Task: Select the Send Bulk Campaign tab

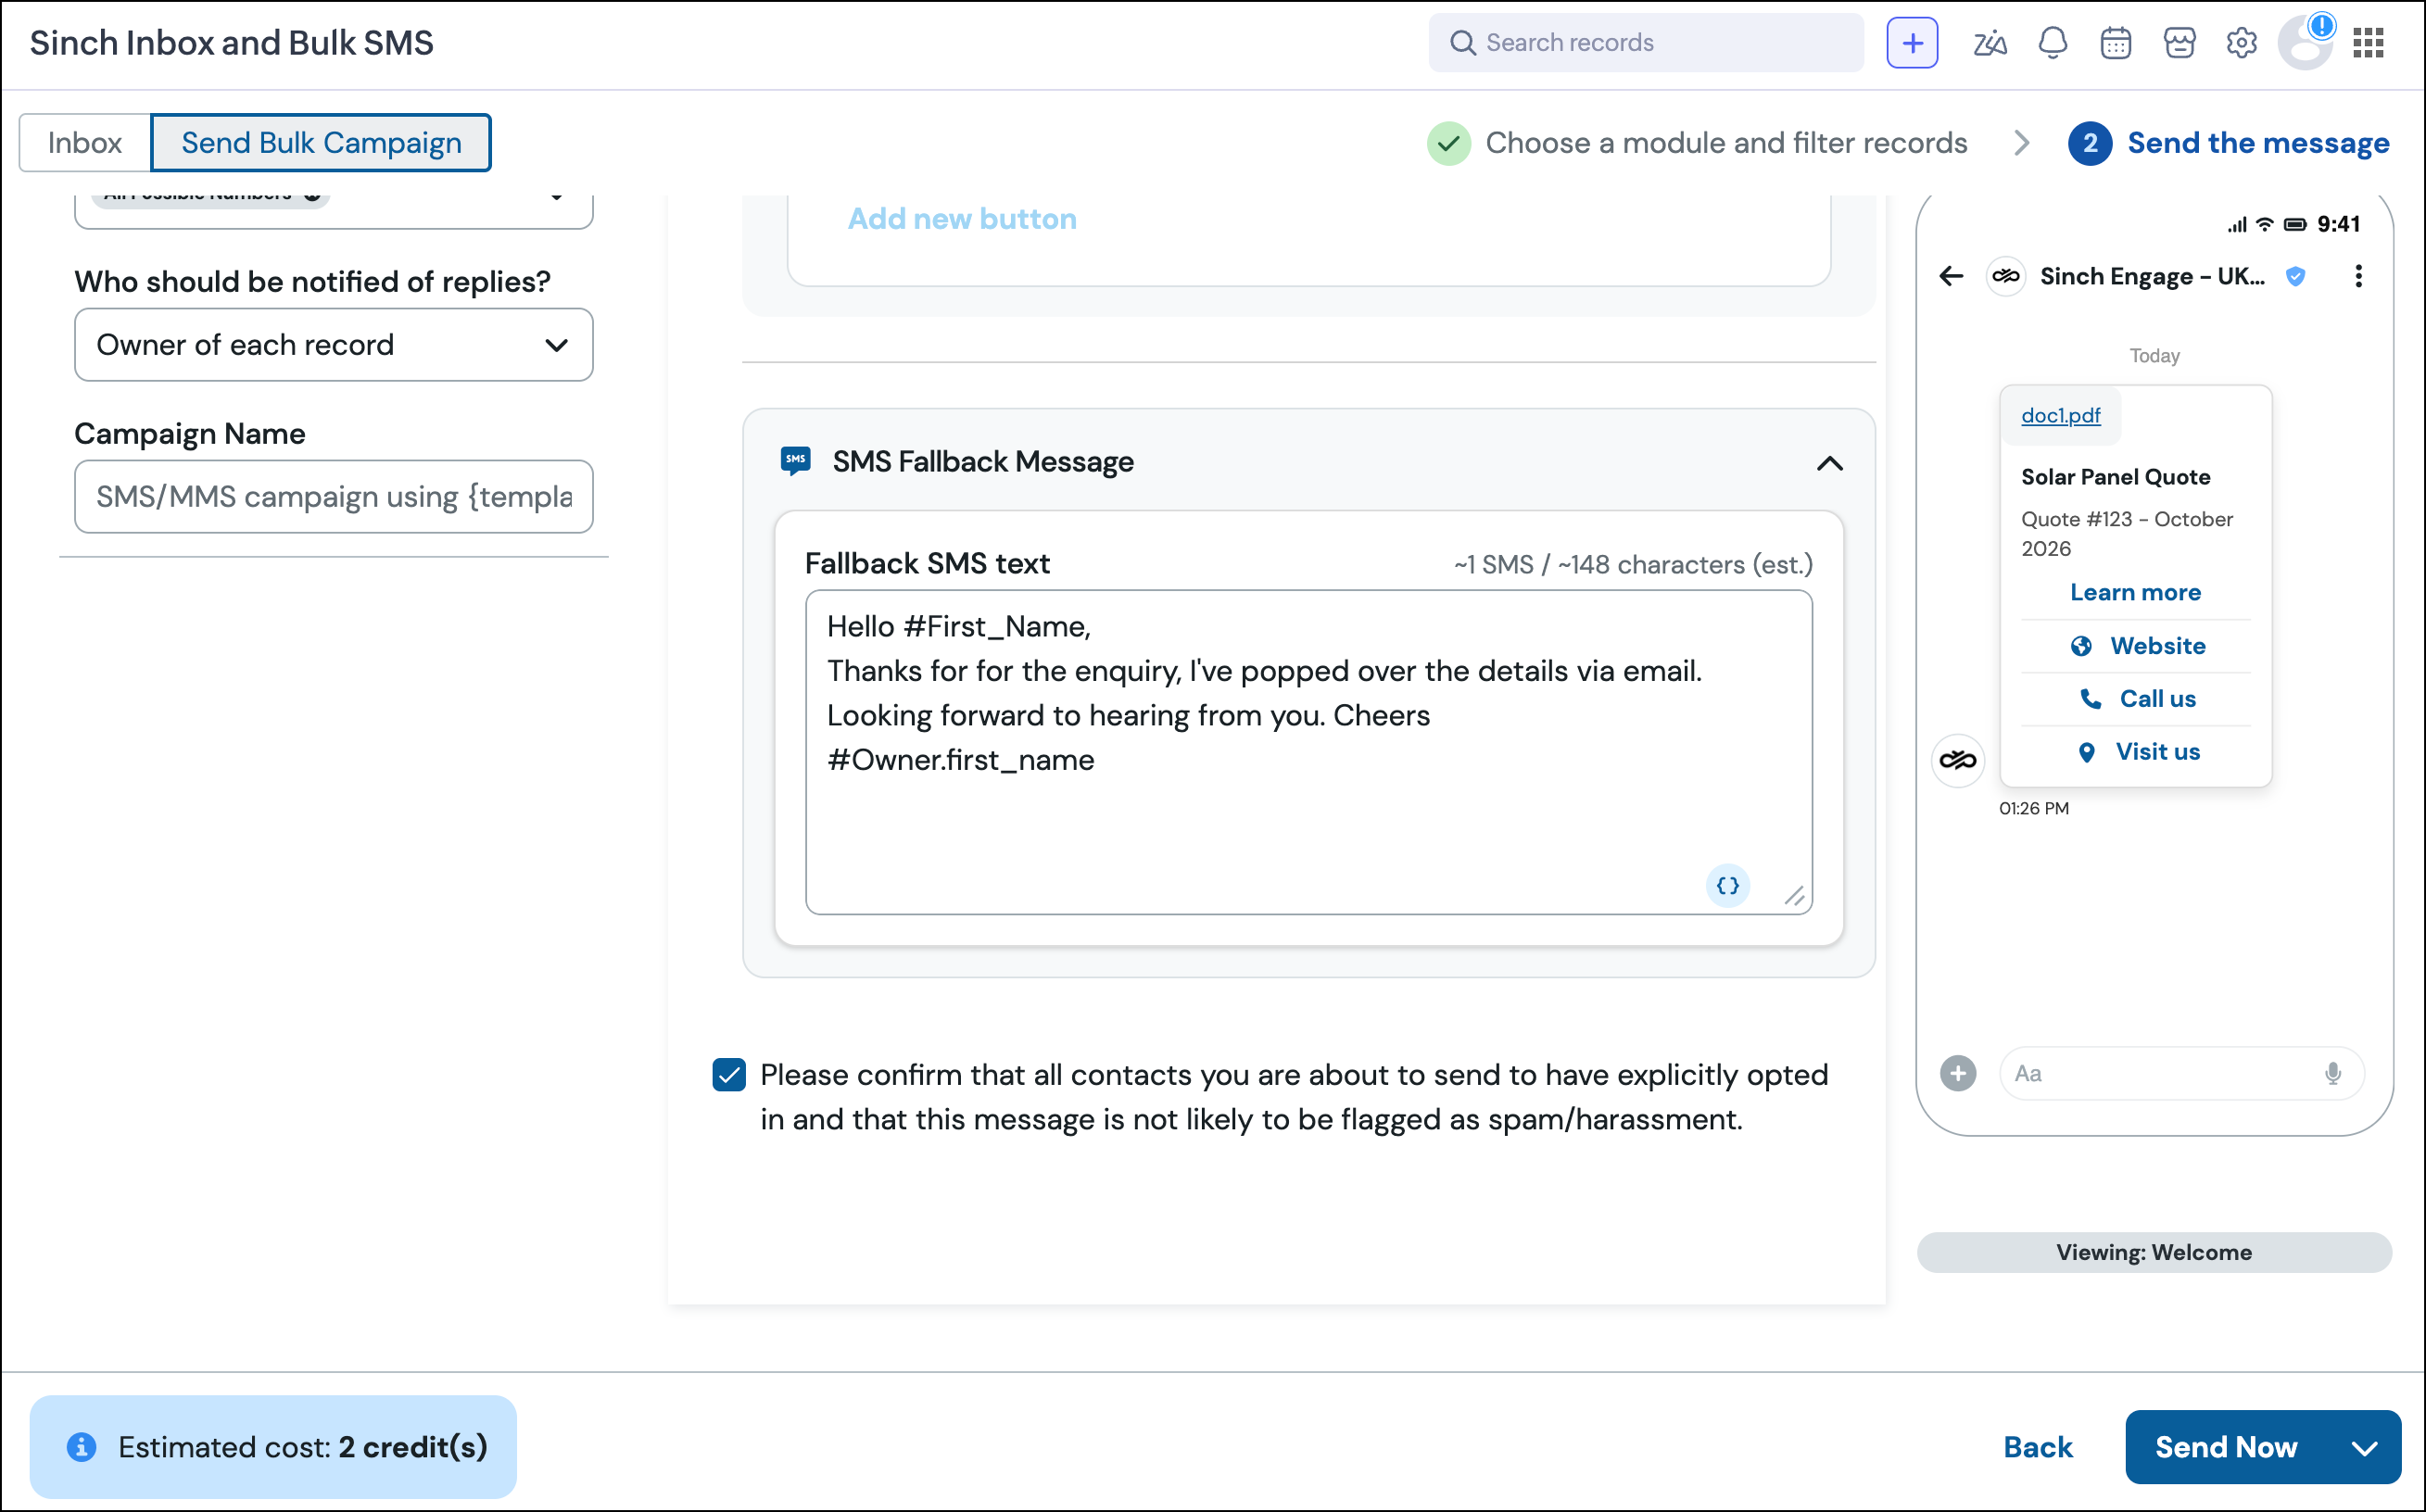Action: (321, 142)
